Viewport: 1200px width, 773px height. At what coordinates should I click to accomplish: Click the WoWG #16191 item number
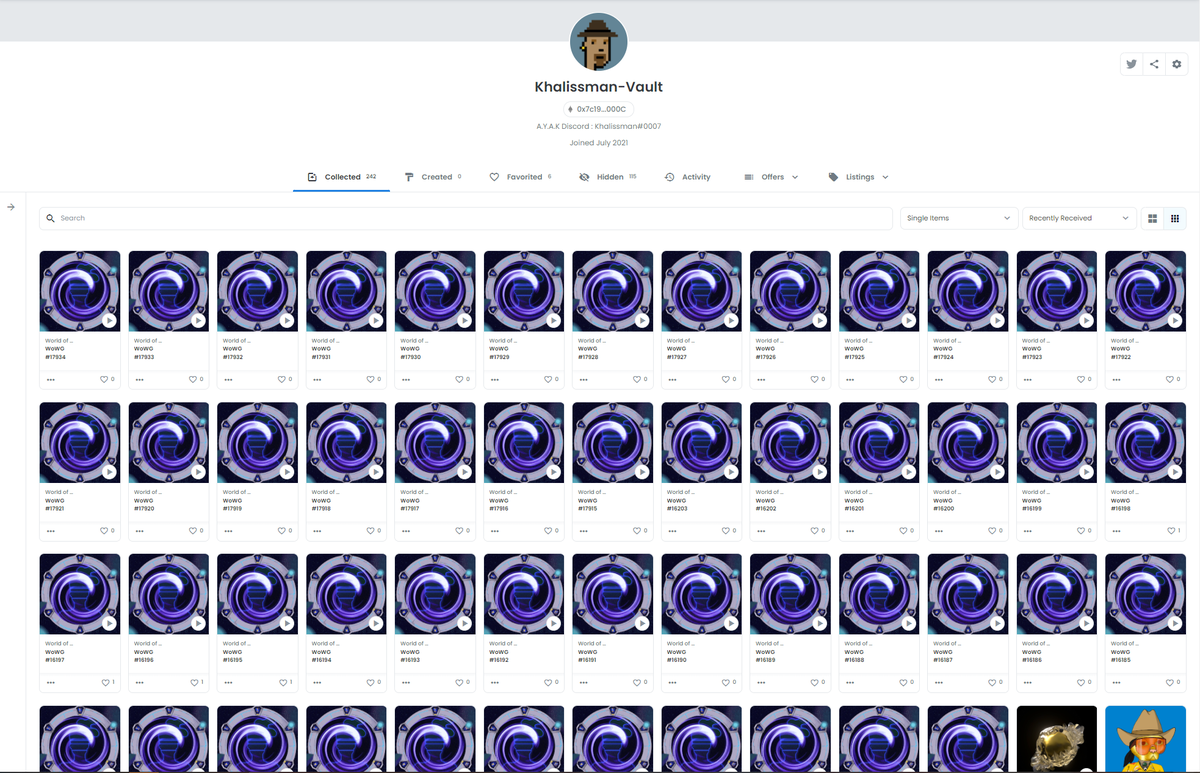[x=588, y=660]
